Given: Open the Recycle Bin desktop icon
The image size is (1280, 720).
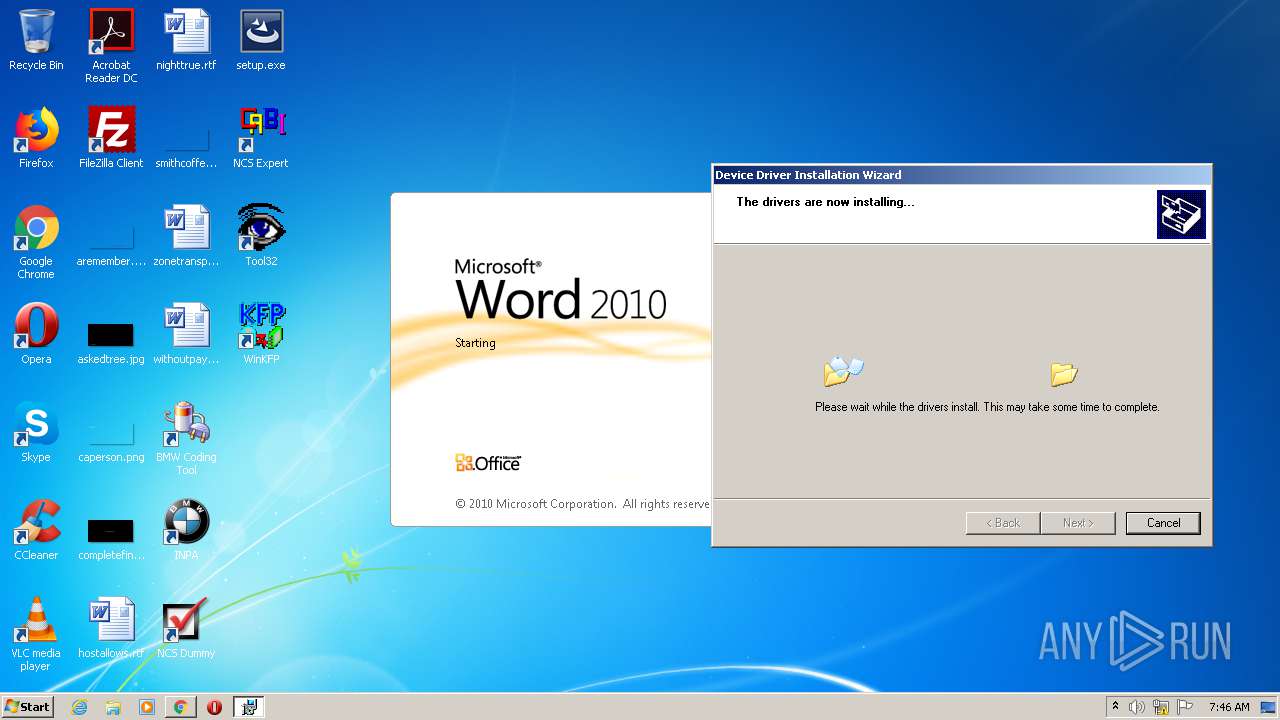Looking at the screenshot, I should pos(36,40).
